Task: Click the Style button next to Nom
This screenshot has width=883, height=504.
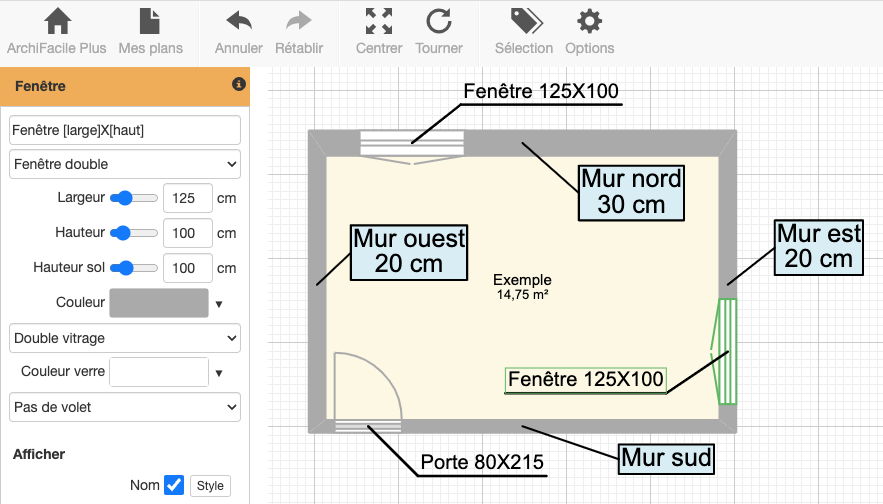Action: [210, 486]
